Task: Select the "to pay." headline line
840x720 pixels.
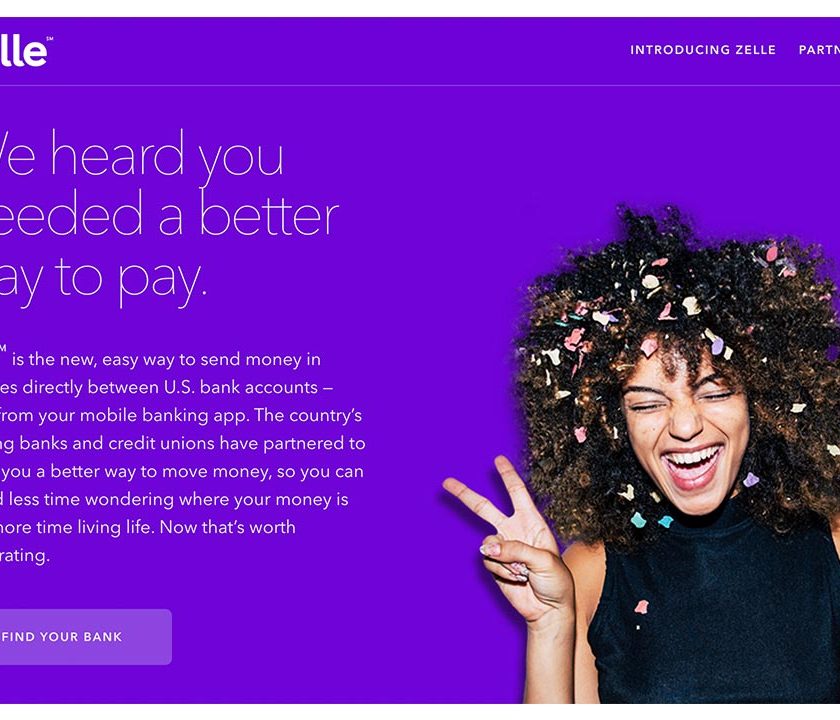Action: click(x=131, y=278)
